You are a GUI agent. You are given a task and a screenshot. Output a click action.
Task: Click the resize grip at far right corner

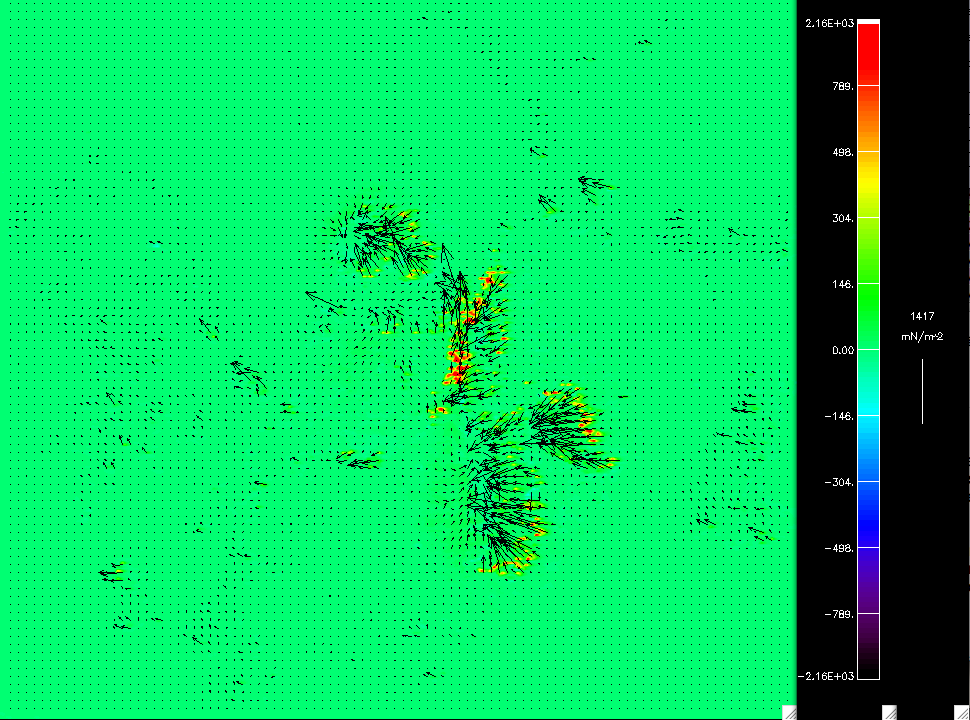pyautogui.click(x=962, y=712)
